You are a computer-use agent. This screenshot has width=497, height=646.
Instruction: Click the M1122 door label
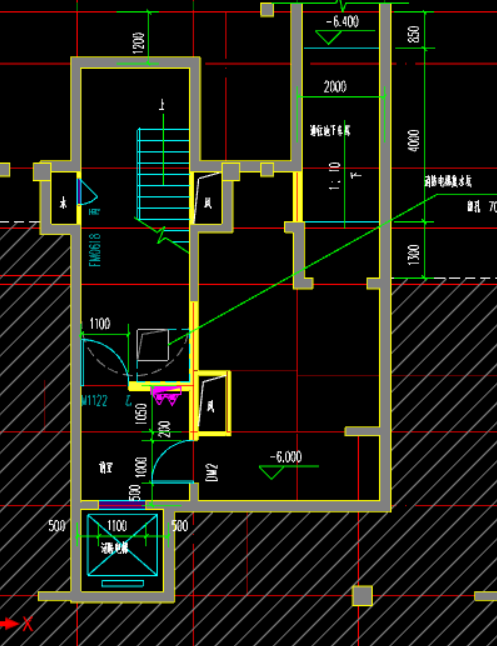(94, 400)
